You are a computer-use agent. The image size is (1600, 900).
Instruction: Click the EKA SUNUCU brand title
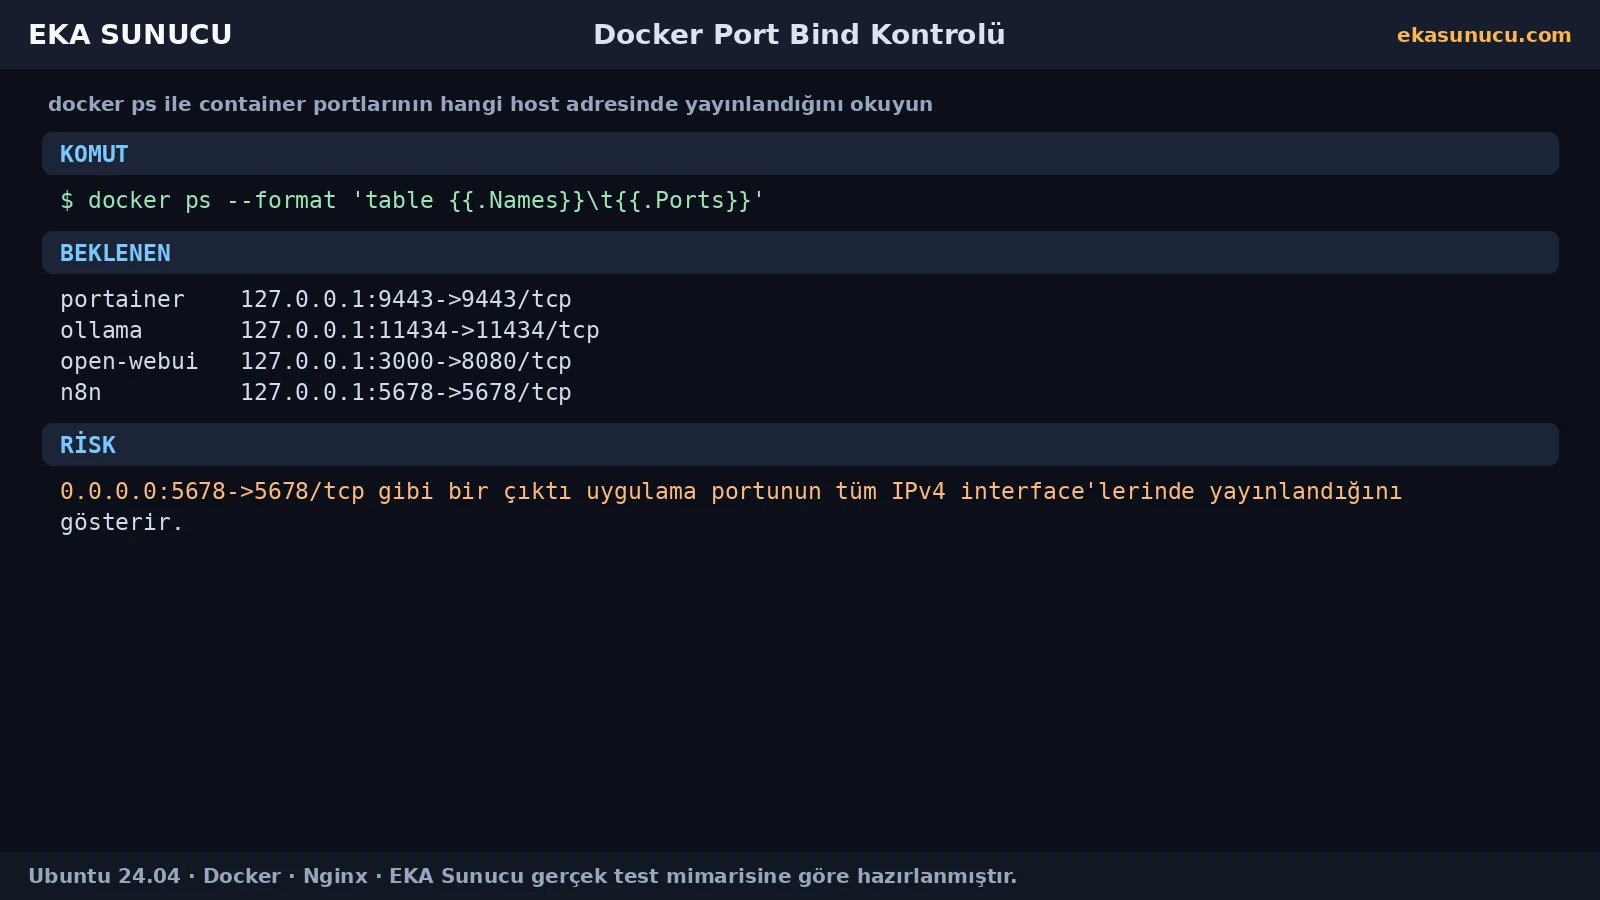tap(130, 34)
